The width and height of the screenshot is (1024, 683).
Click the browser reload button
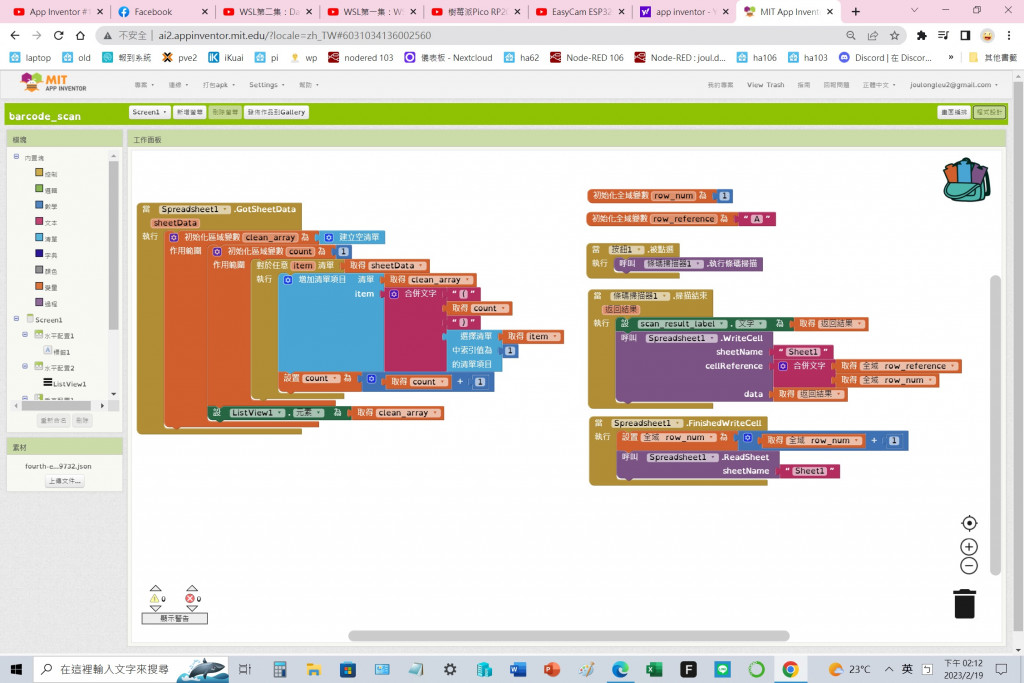point(58,35)
